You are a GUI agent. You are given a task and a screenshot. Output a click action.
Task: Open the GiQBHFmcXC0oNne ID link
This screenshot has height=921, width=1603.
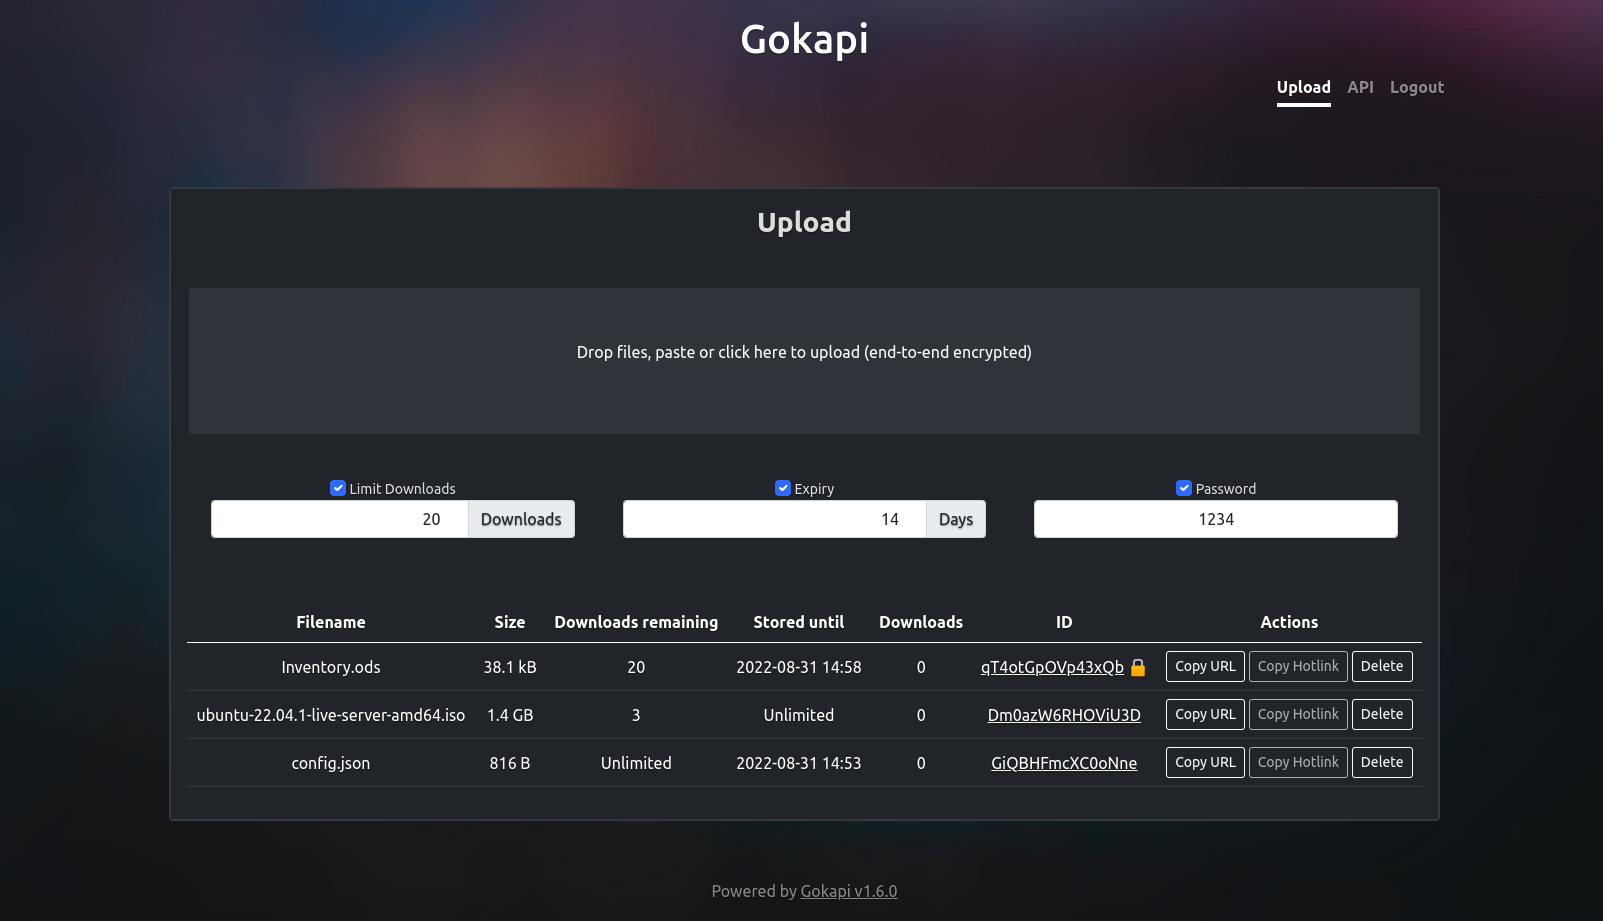tap(1064, 763)
